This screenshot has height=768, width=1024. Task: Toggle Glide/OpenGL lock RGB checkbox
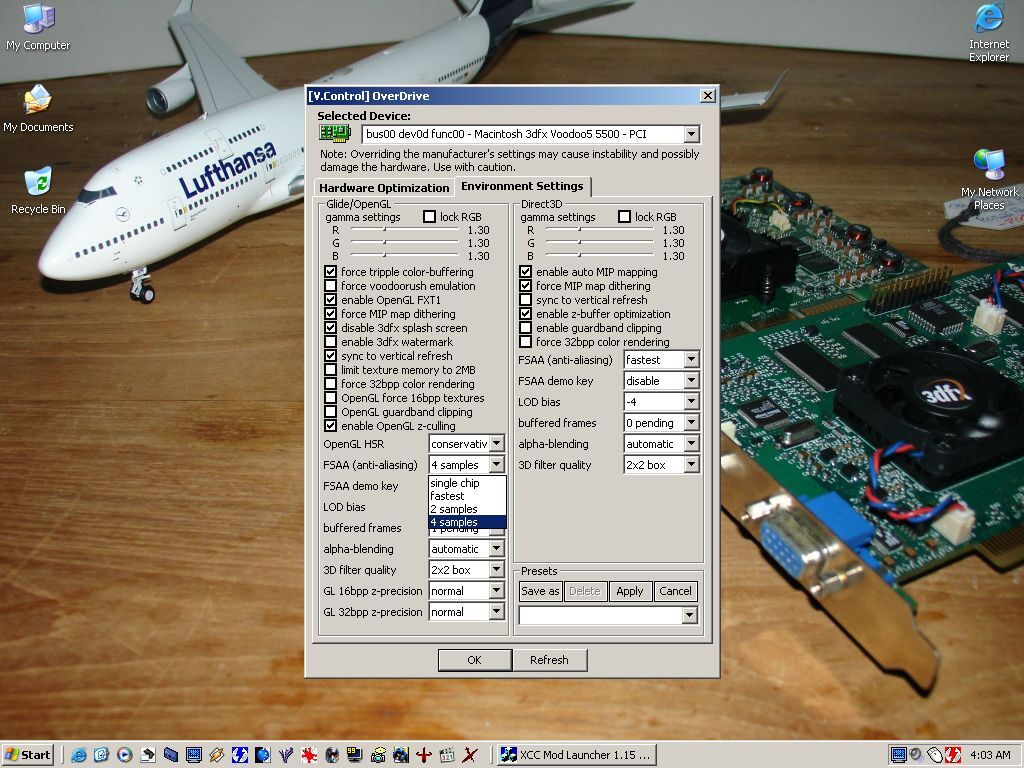pos(429,217)
